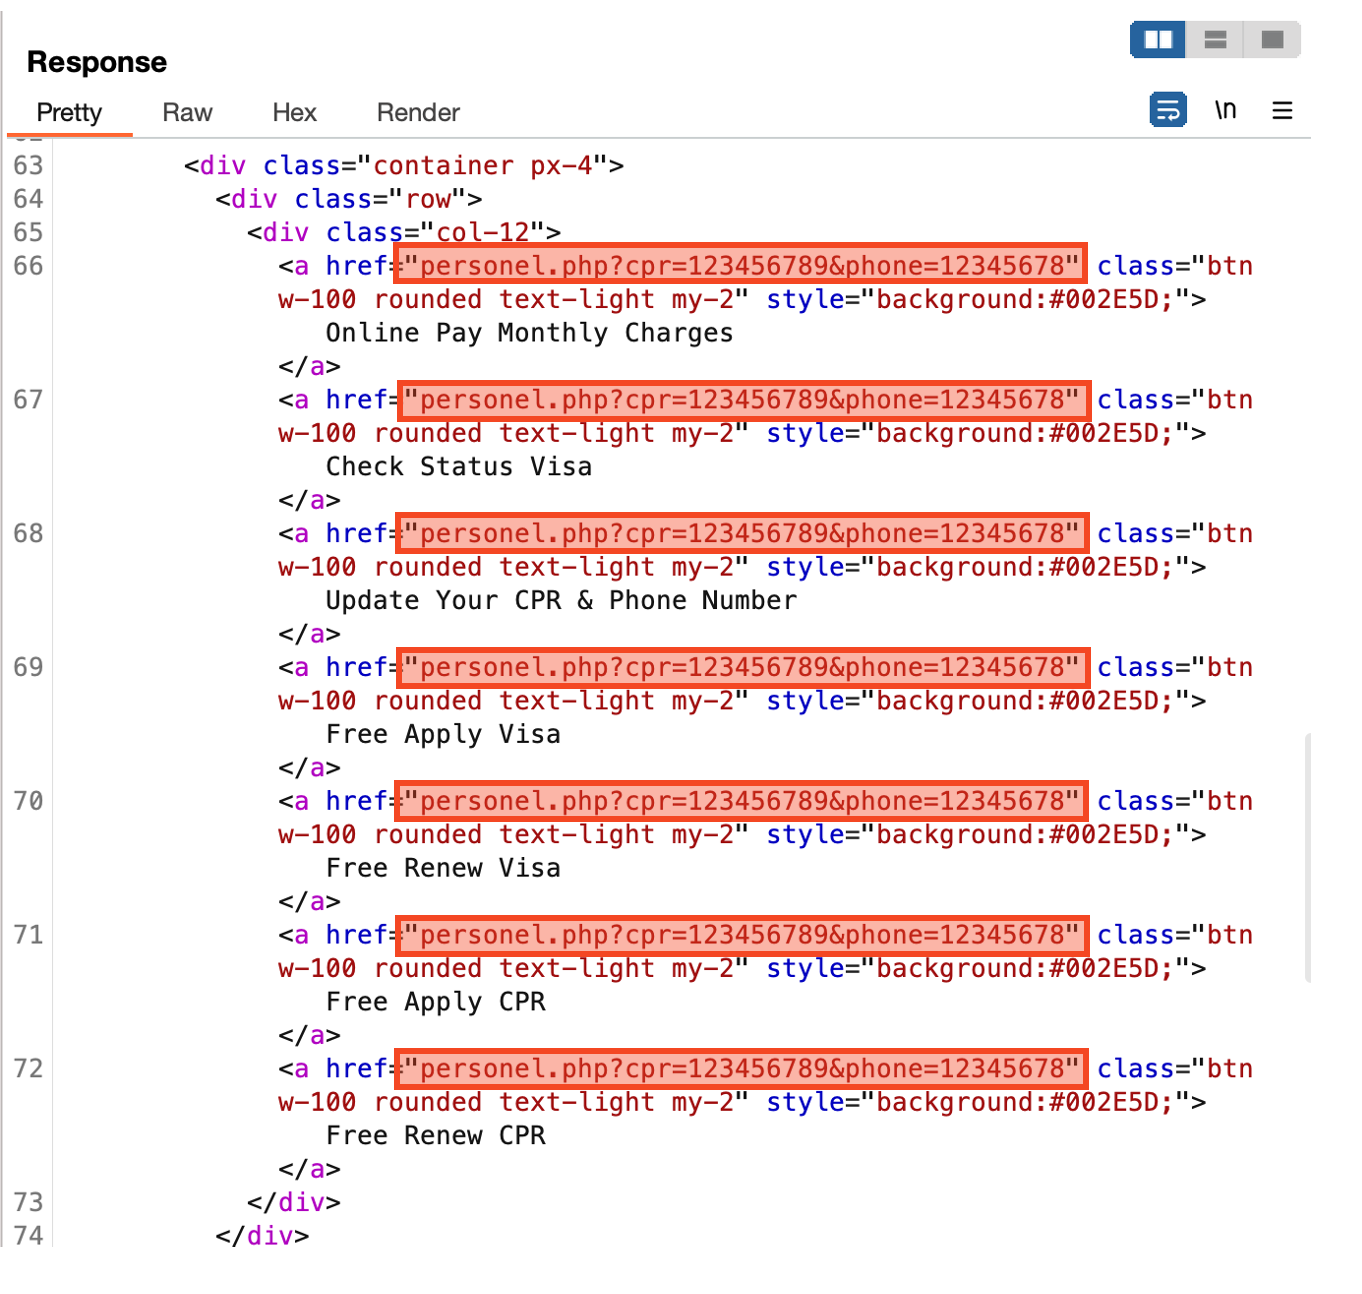Click the highlighted href on line 66
The width and height of the screenshot is (1362, 1294).
coord(741,266)
